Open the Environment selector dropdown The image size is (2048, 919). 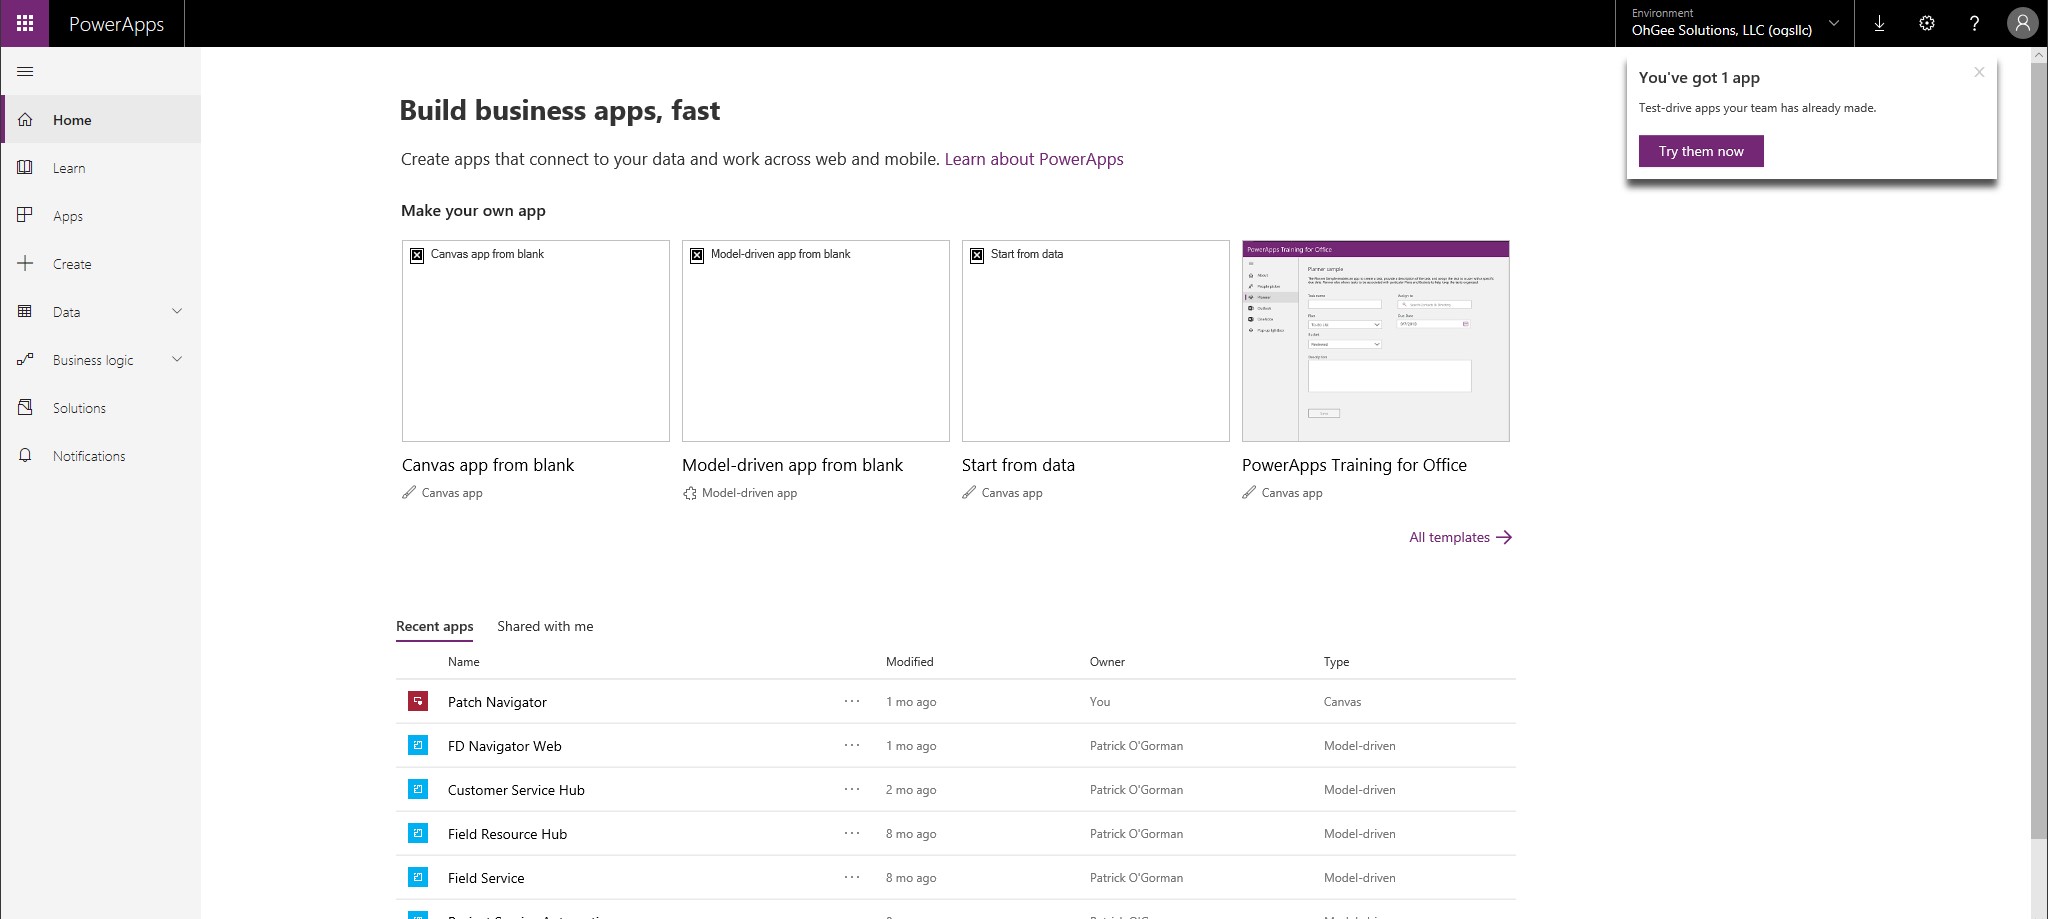pos(1734,23)
